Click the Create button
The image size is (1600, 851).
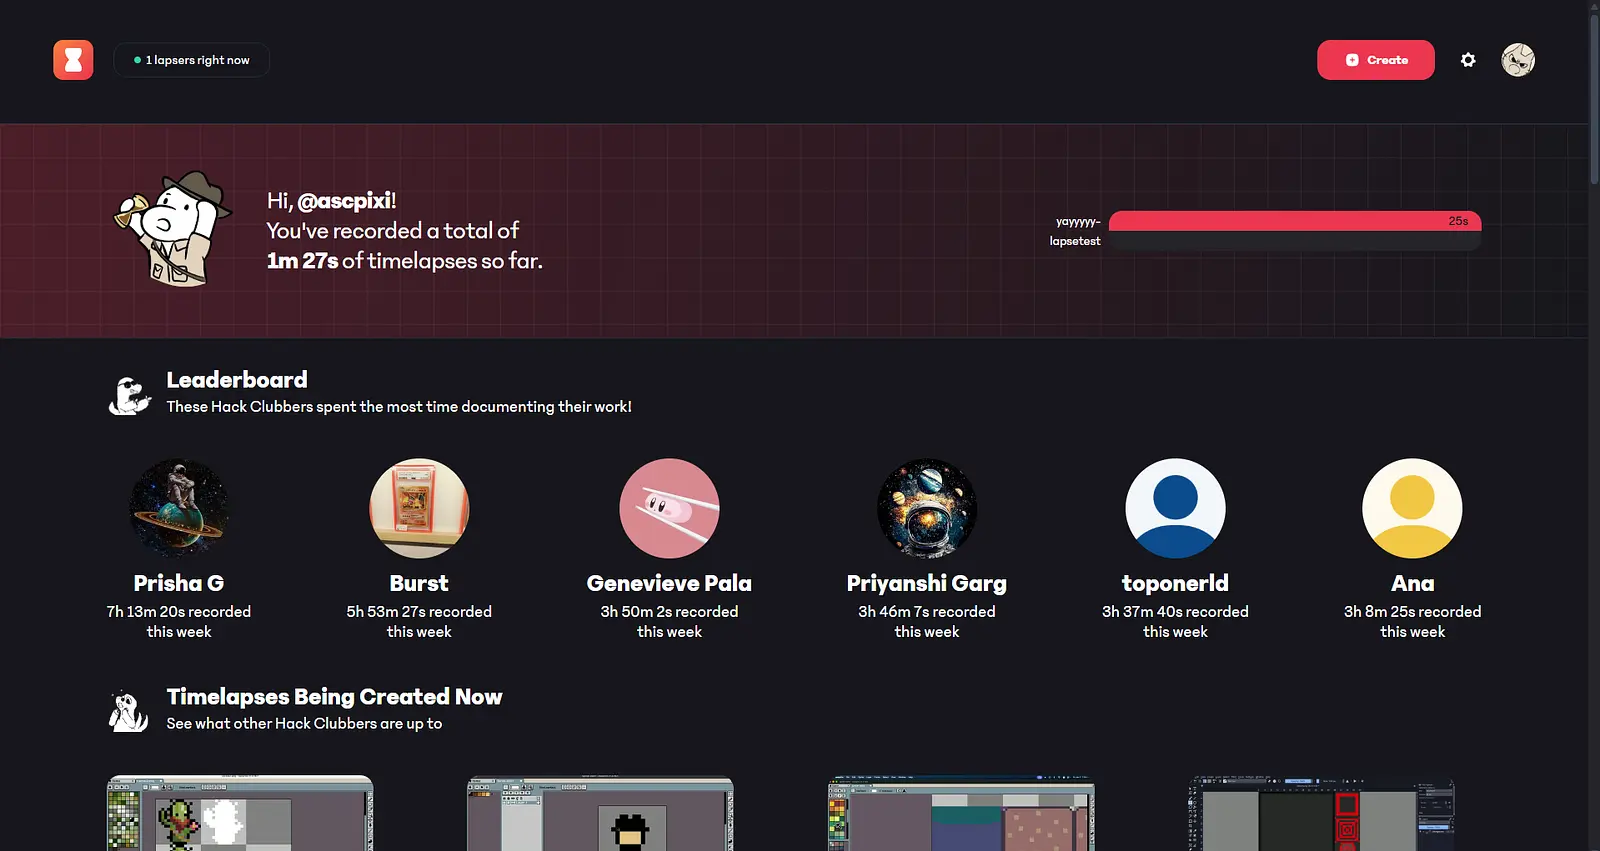click(1375, 60)
